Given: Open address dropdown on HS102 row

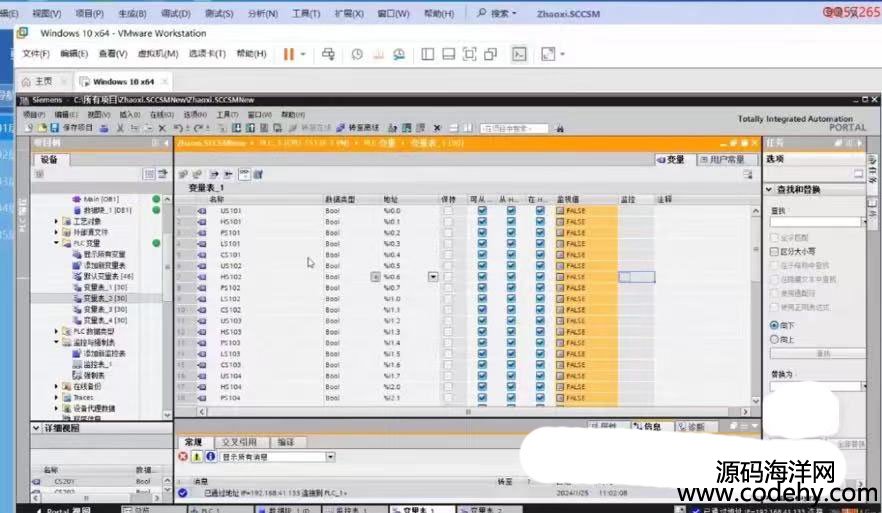Looking at the screenshot, I should coord(433,277).
